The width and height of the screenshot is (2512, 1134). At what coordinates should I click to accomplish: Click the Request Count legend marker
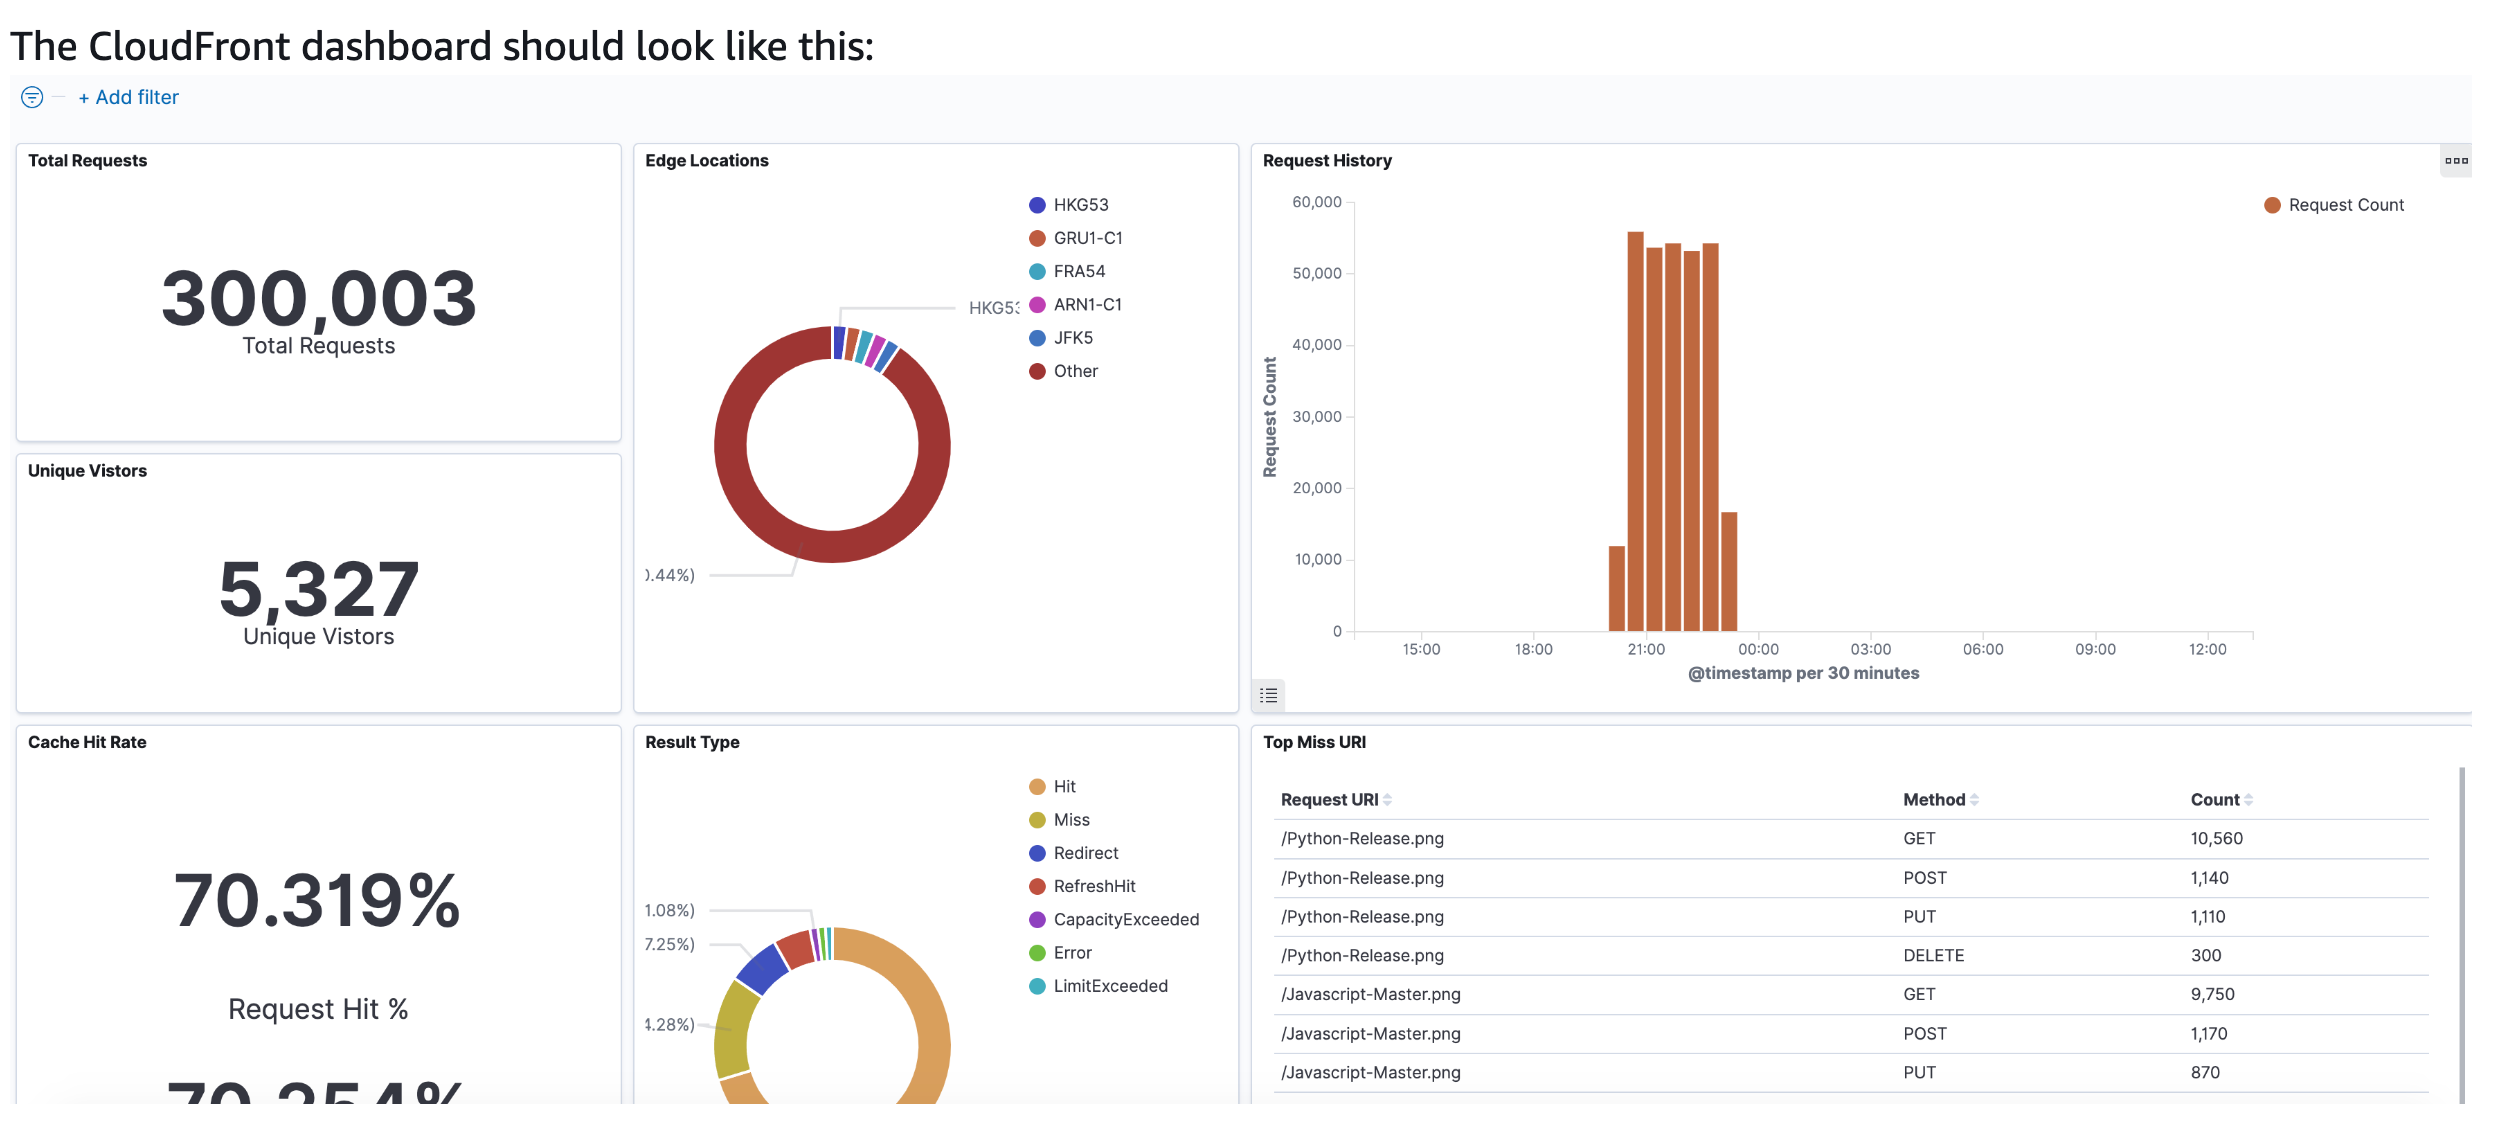pyautogui.click(x=2271, y=204)
